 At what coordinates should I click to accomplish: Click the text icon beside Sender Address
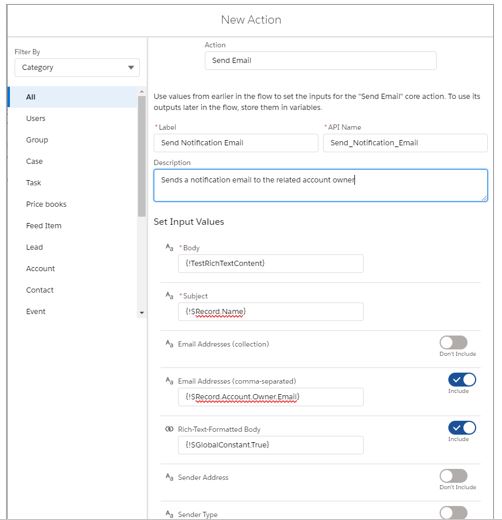tap(169, 477)
